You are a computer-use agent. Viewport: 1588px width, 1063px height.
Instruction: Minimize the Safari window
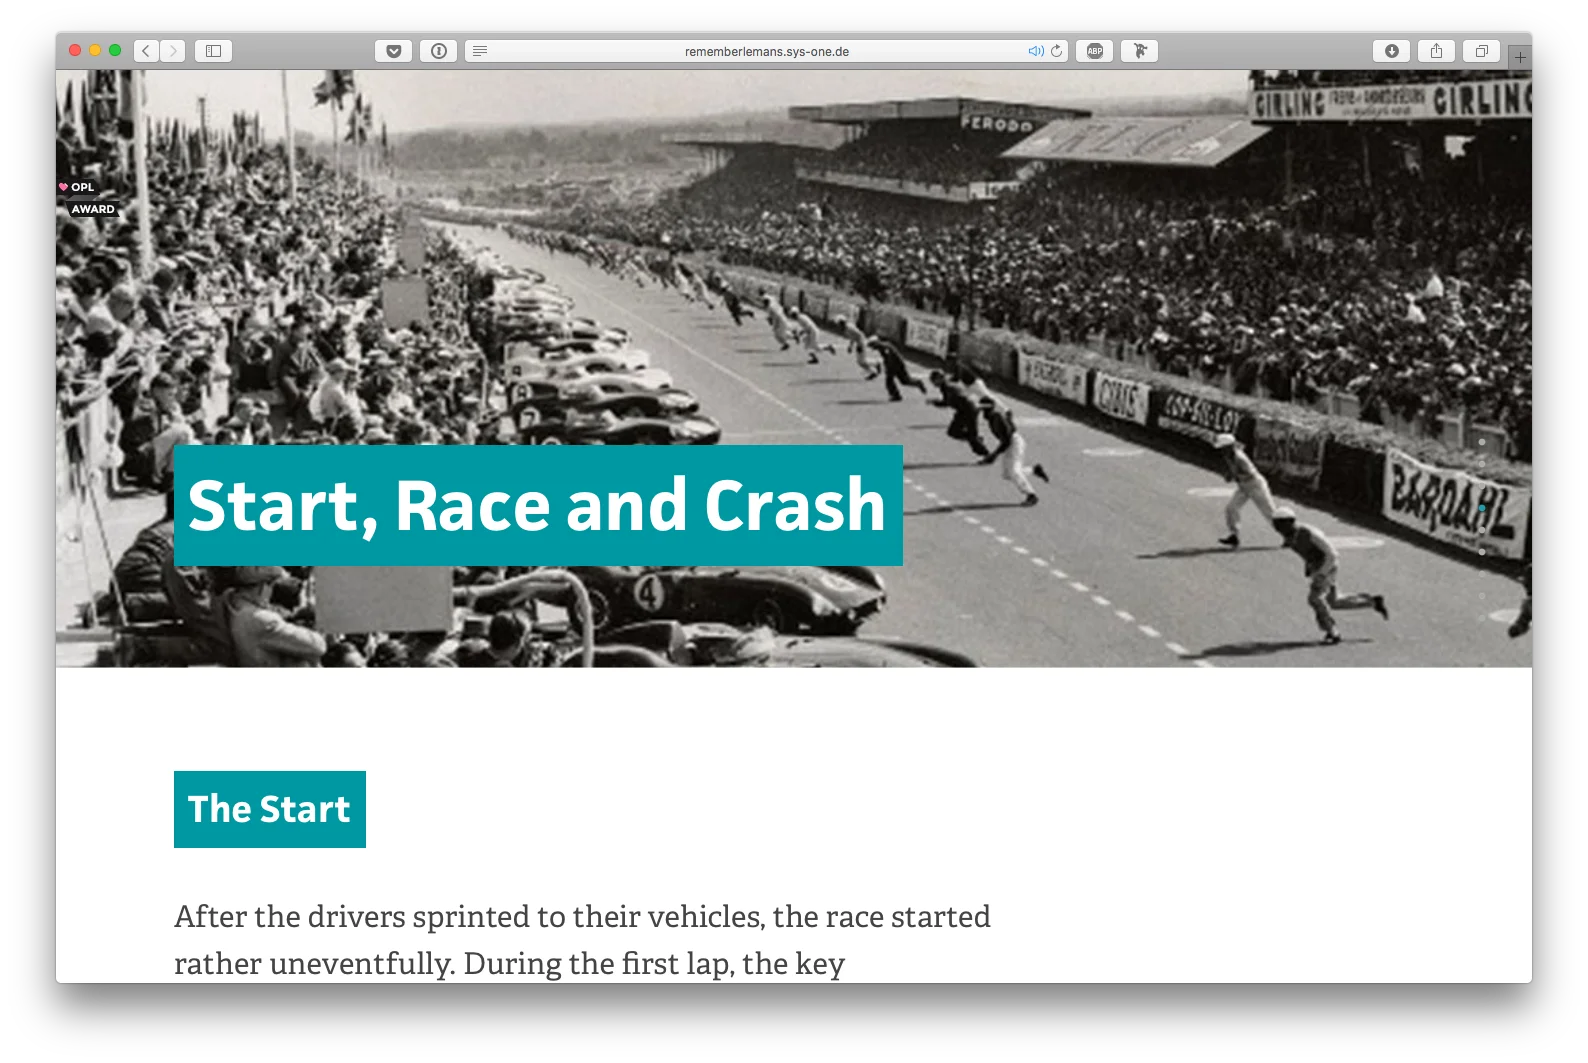[95, 50]
